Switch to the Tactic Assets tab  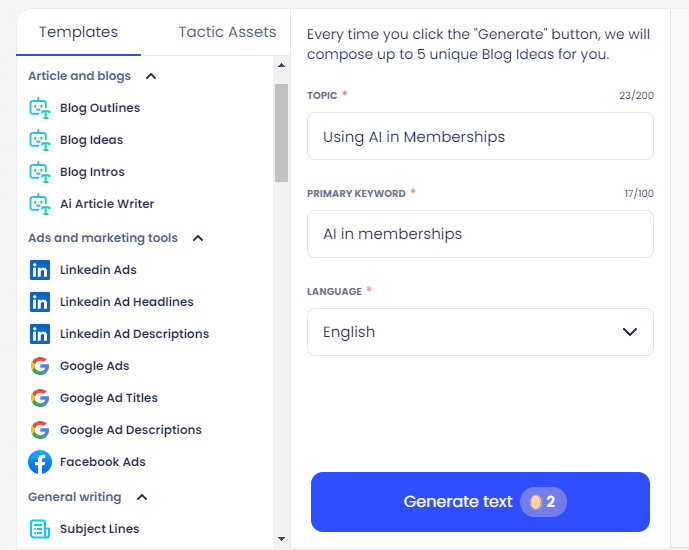point(227,32)
